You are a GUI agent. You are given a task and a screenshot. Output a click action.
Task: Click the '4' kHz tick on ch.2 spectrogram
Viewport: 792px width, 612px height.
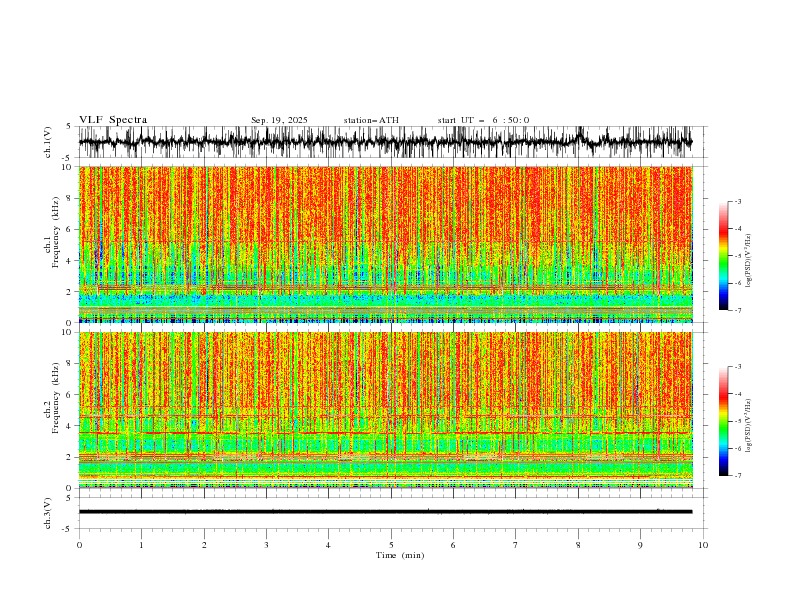pyautogui.click(x=71, y=426)
